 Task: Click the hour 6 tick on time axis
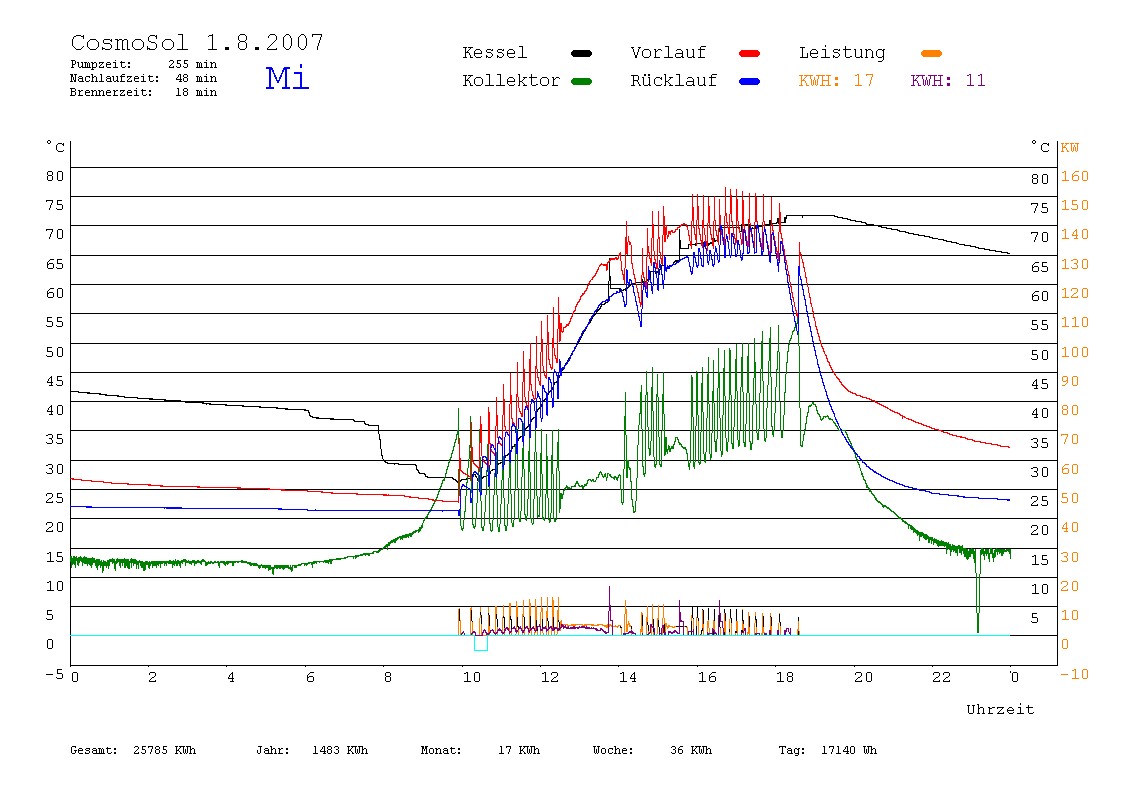tap(310, 677)
